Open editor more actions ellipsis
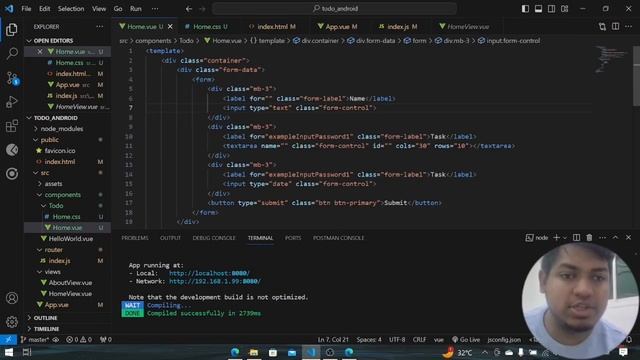 (x=629, y=27)
